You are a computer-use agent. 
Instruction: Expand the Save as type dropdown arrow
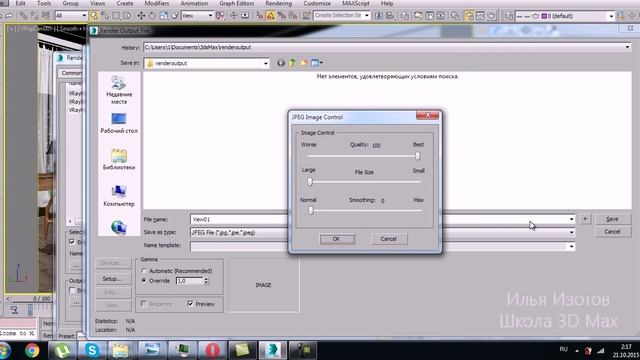tap(571, 233)
